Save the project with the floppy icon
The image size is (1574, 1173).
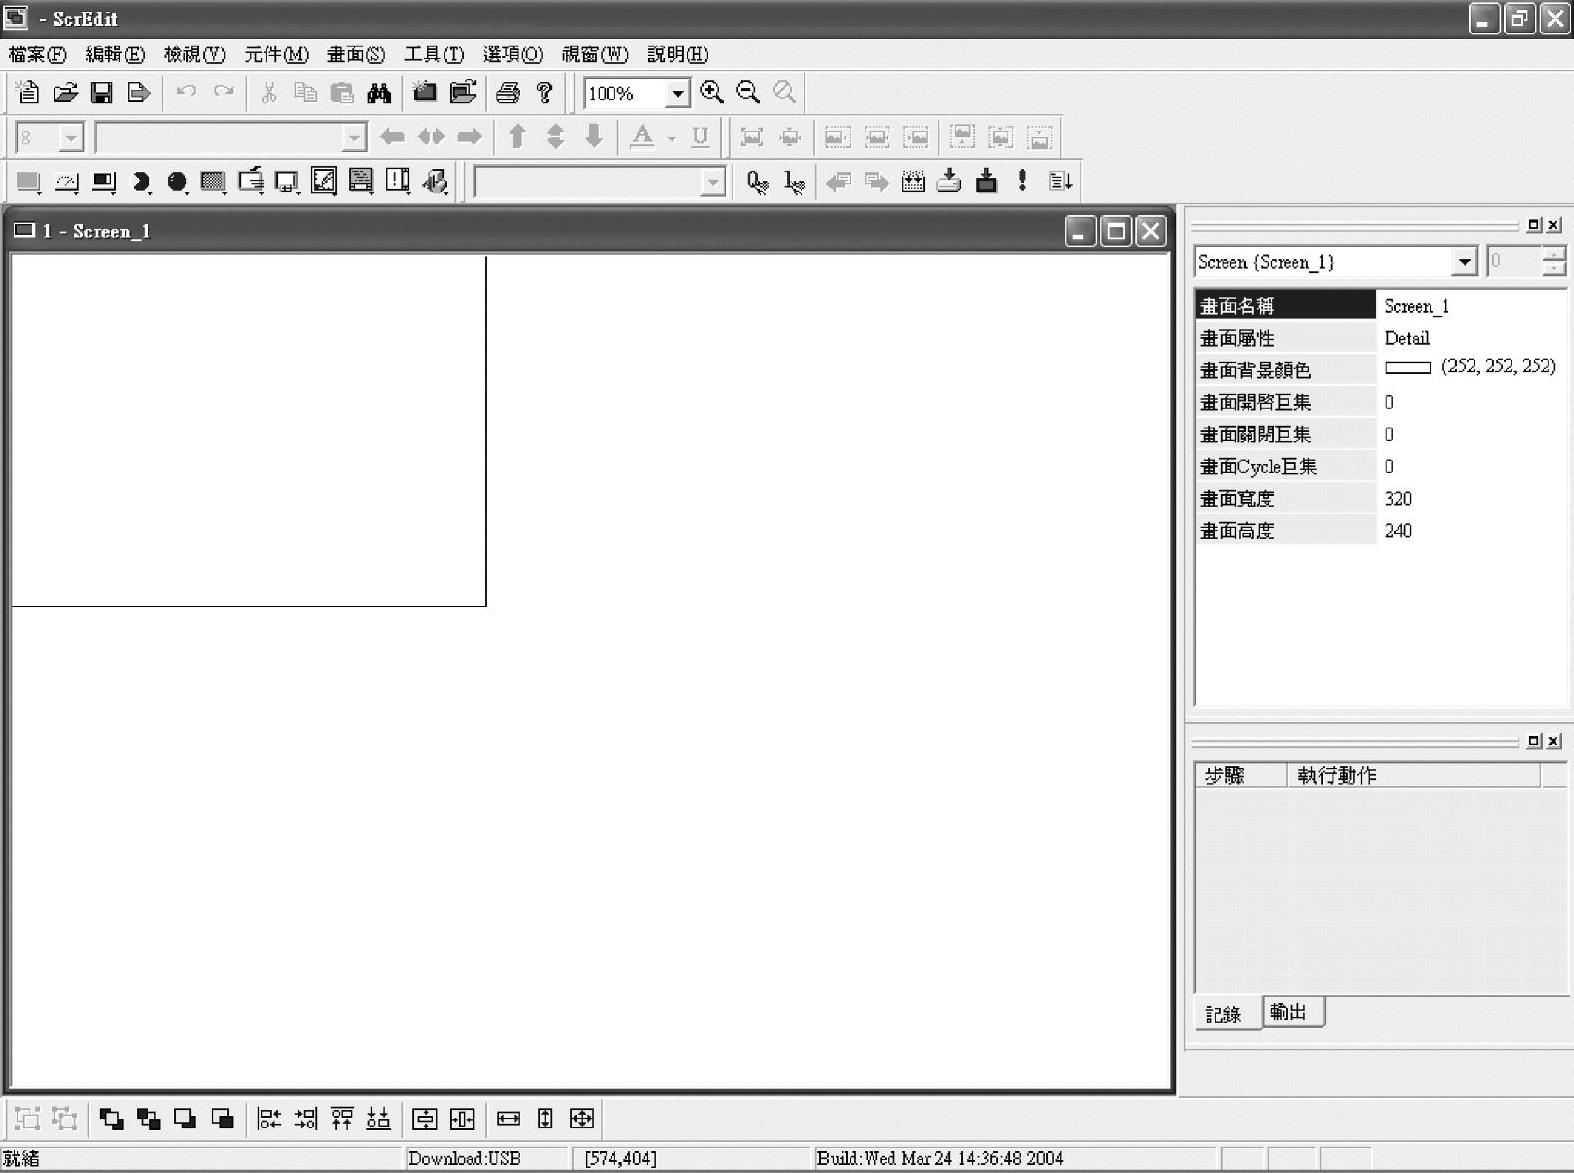tap(101, 93)
